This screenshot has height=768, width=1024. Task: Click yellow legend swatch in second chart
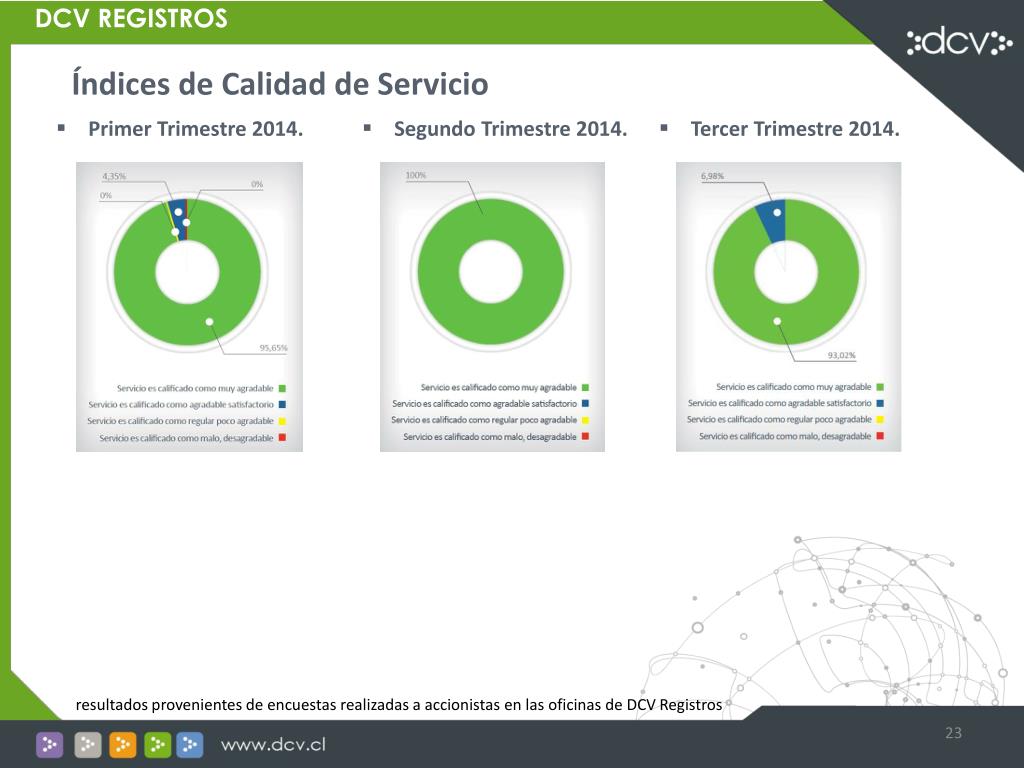tap(586, 420)
